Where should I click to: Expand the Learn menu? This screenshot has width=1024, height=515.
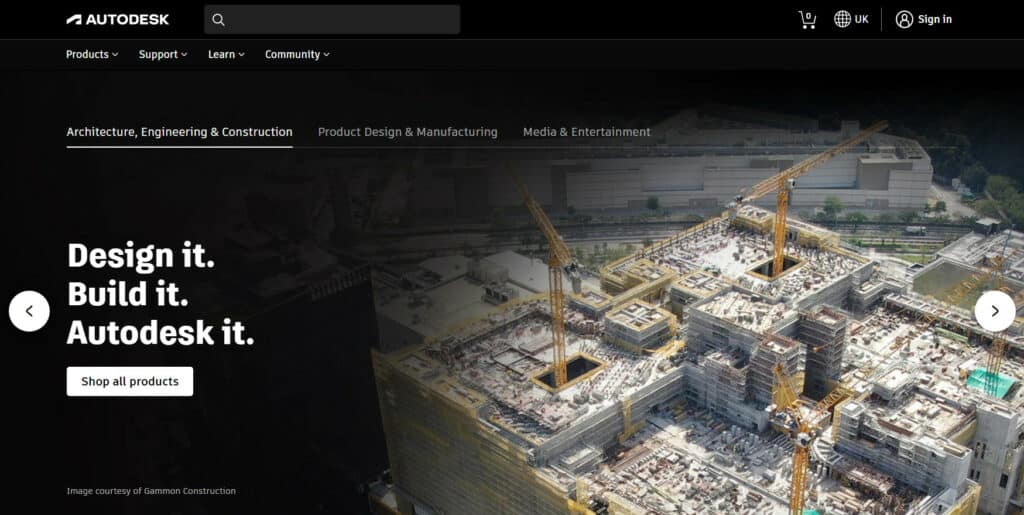pos(226,54)
